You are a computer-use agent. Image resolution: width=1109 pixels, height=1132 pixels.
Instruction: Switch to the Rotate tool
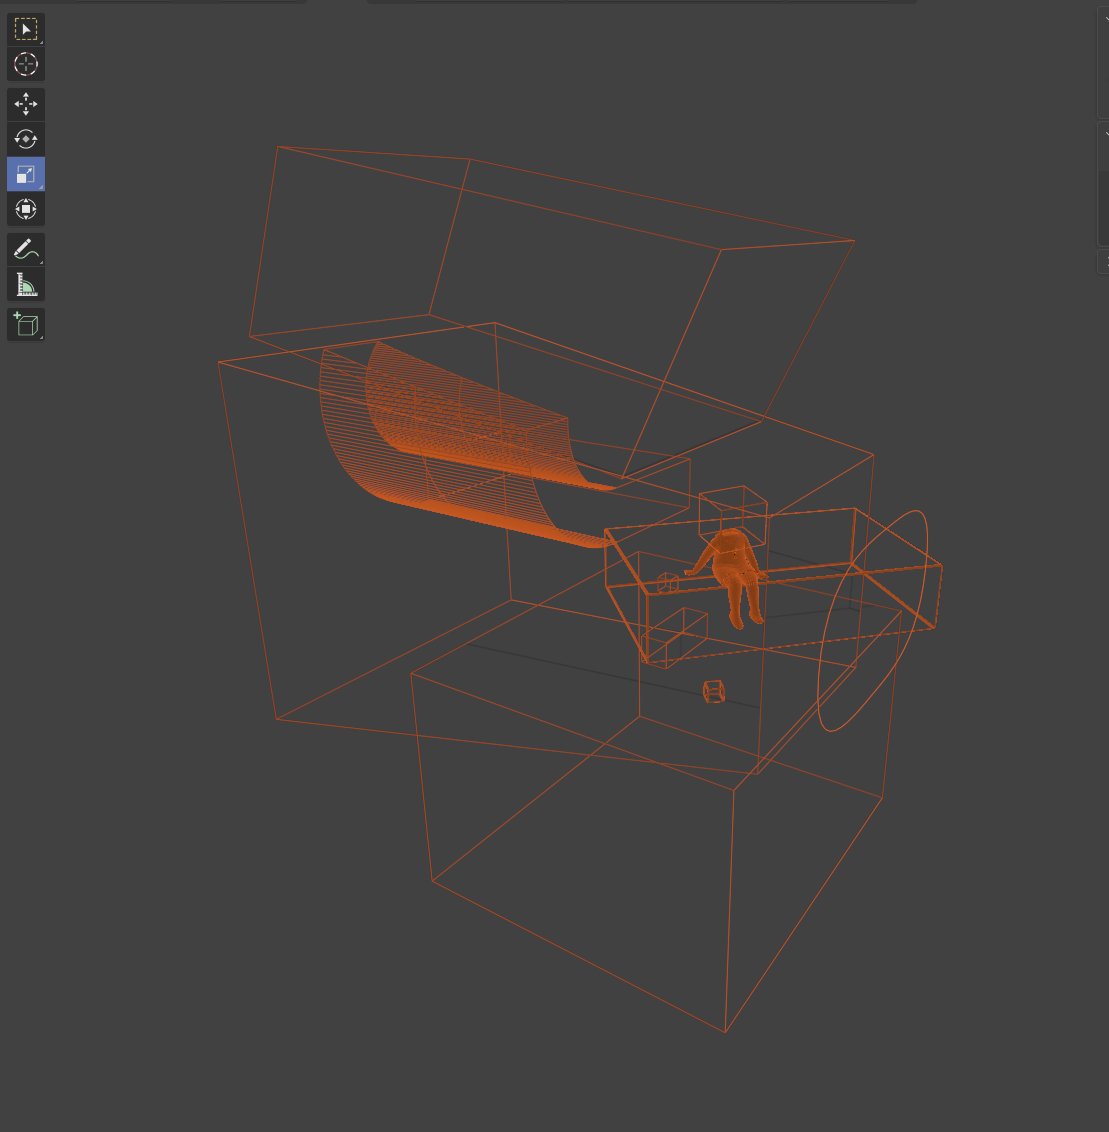click(x=26, y=139)
